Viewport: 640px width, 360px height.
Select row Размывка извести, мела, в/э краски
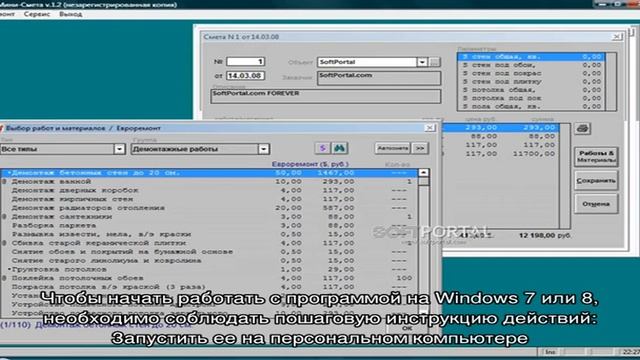209,234
